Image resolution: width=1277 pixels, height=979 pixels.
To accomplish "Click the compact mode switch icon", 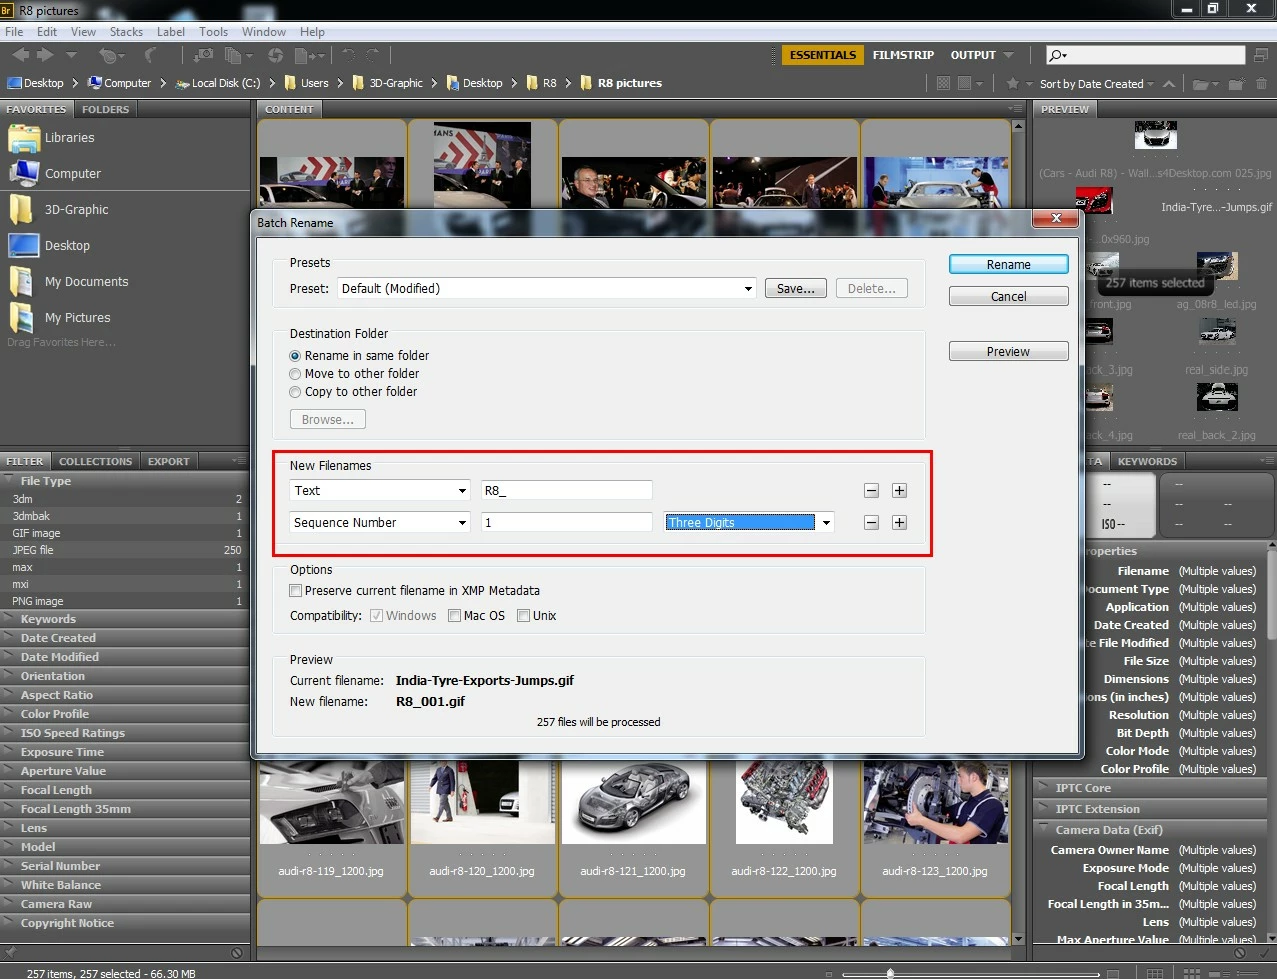I will pos(1259,55).
